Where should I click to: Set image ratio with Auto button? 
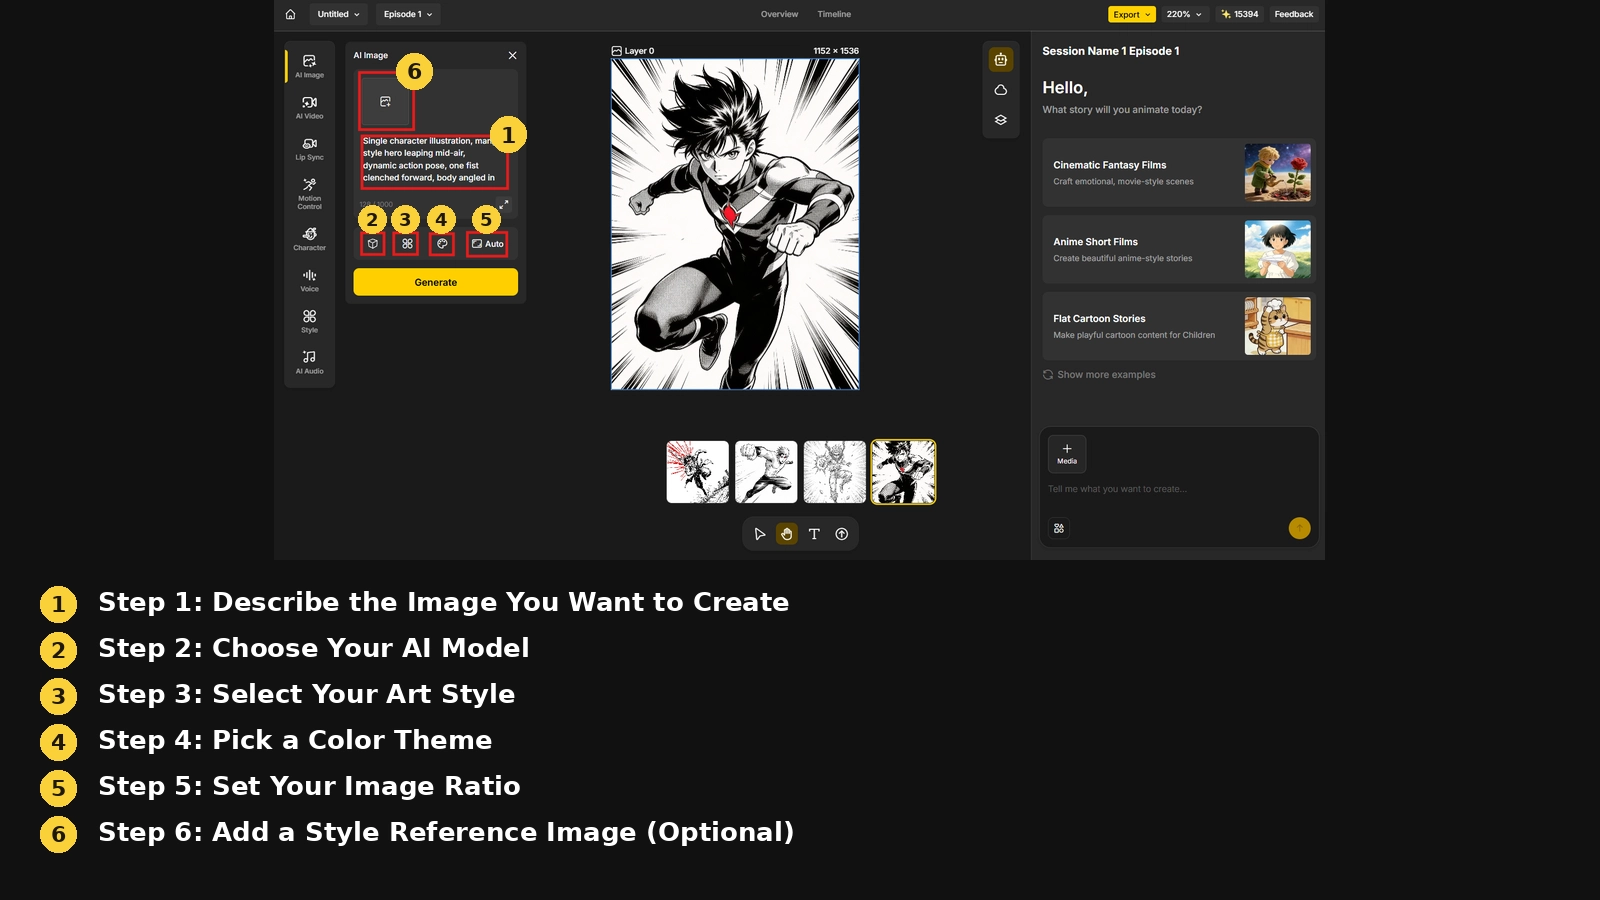pyautogui.click(x=487, y=244)
